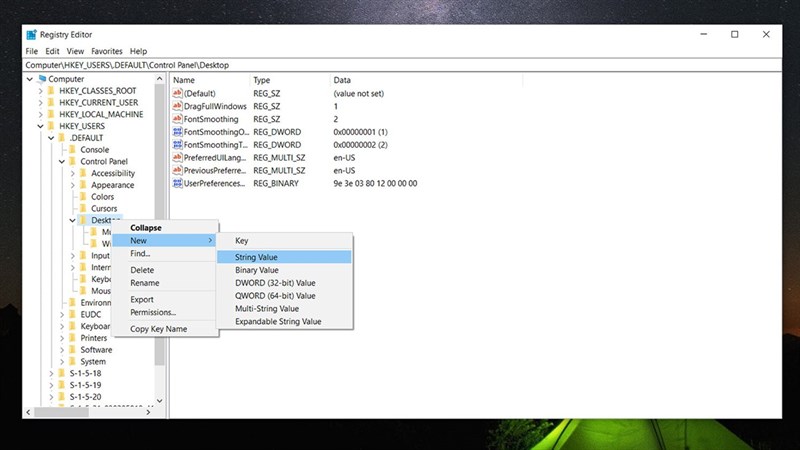
Task: Open the File menu
Action: 32,51
